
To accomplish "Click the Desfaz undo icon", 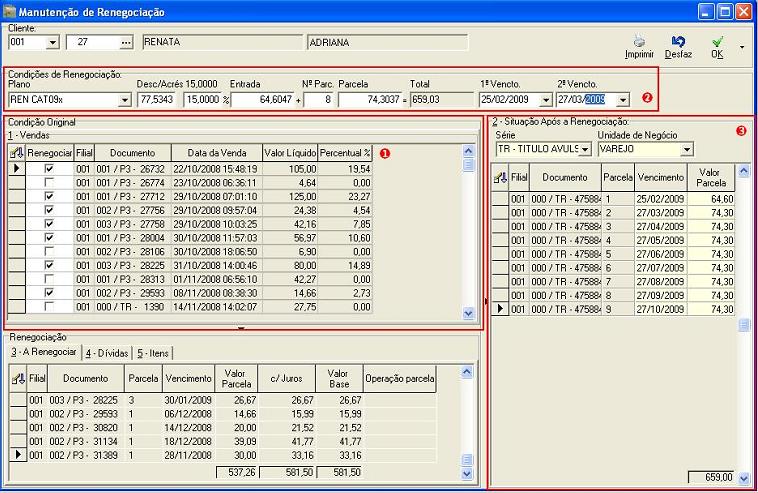I will [x=678, y=41].
